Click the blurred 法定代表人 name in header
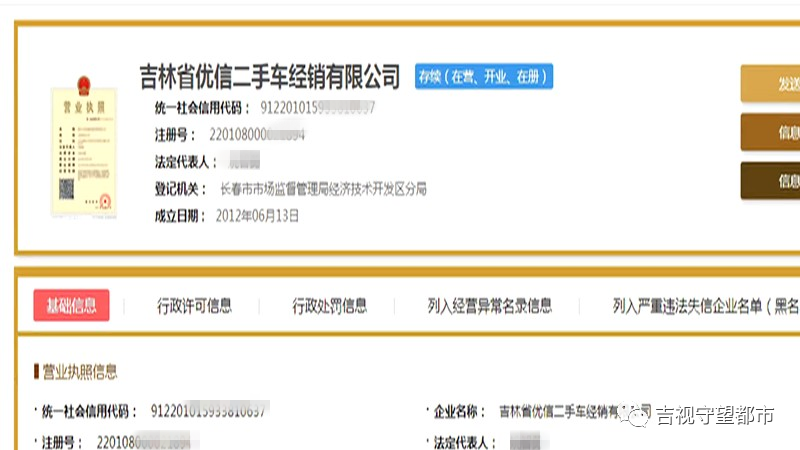 244,161
